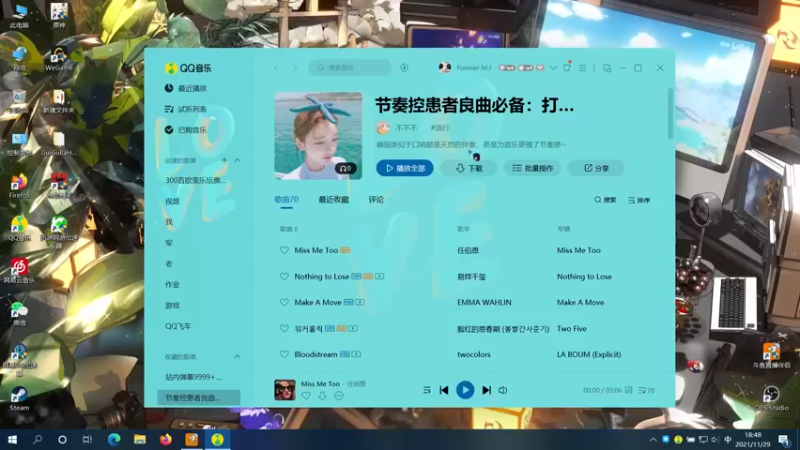
Task: Click the vertical scrollbar of the playlist page
Action: click(670, 113)
